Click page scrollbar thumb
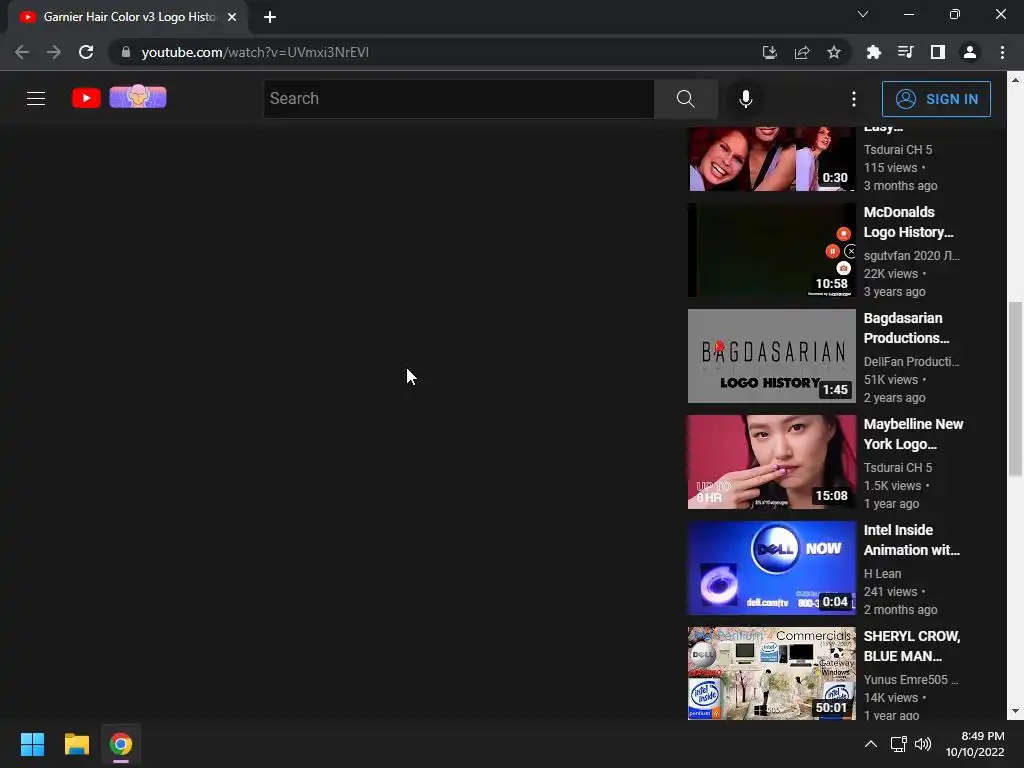1024x768 pixels. pos(1014,389)
